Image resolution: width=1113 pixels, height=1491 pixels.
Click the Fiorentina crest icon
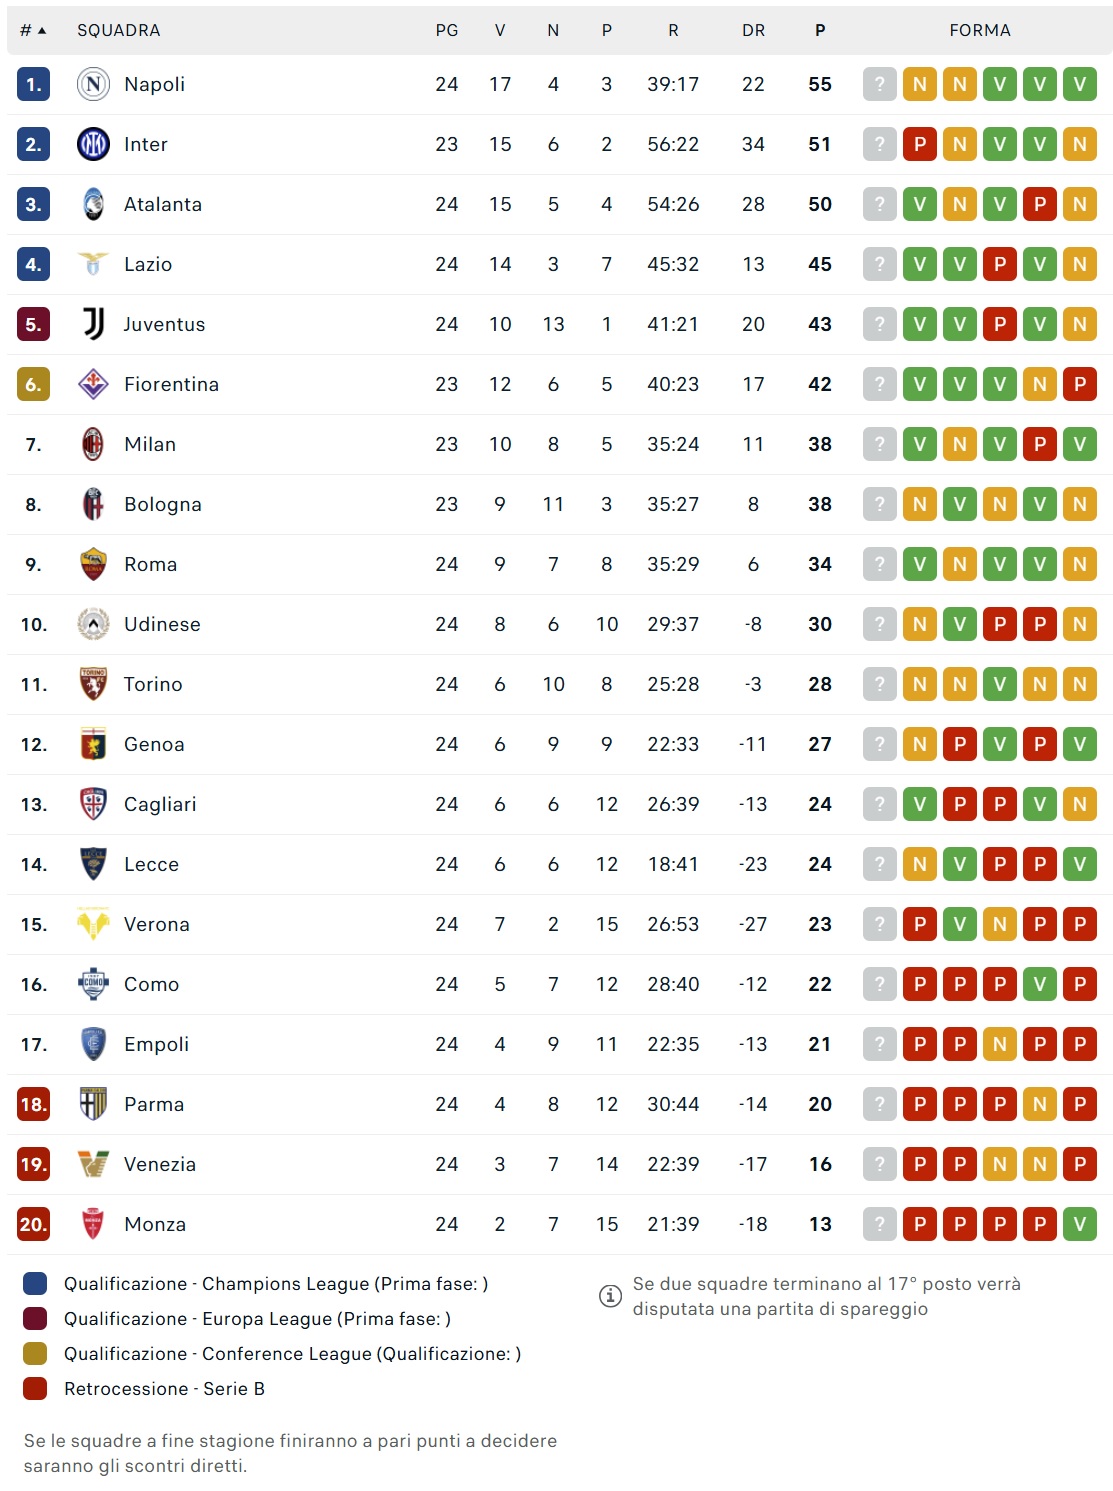pos(93,384)
